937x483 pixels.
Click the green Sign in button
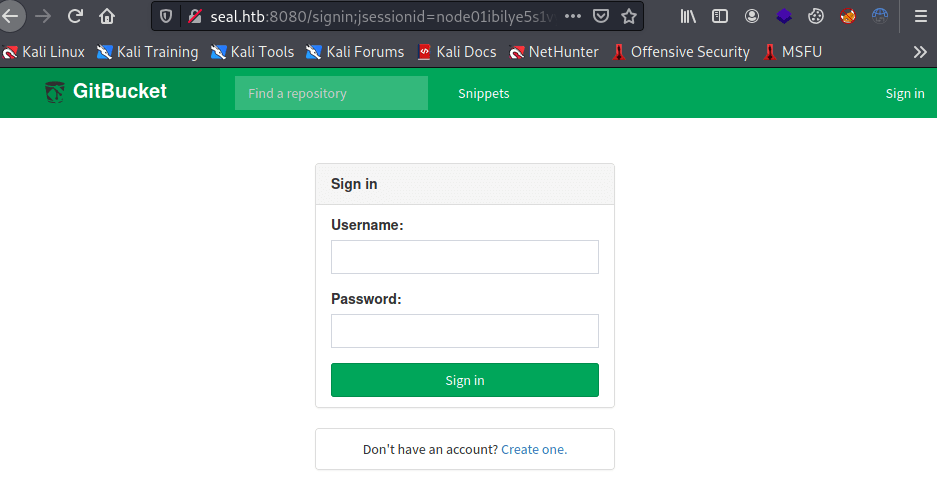pos(464,380)
